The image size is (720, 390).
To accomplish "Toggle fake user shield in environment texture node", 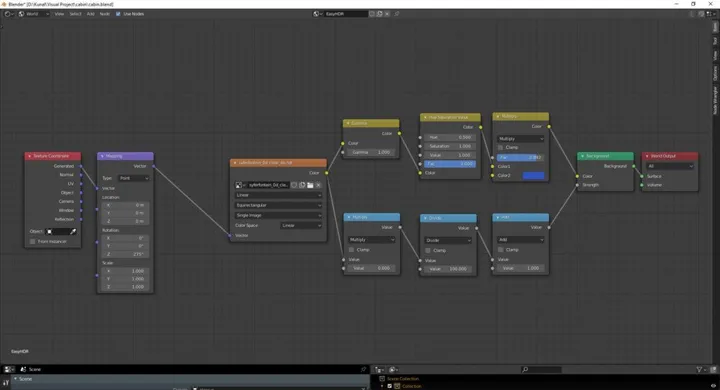I will click(x=294, y=185).
